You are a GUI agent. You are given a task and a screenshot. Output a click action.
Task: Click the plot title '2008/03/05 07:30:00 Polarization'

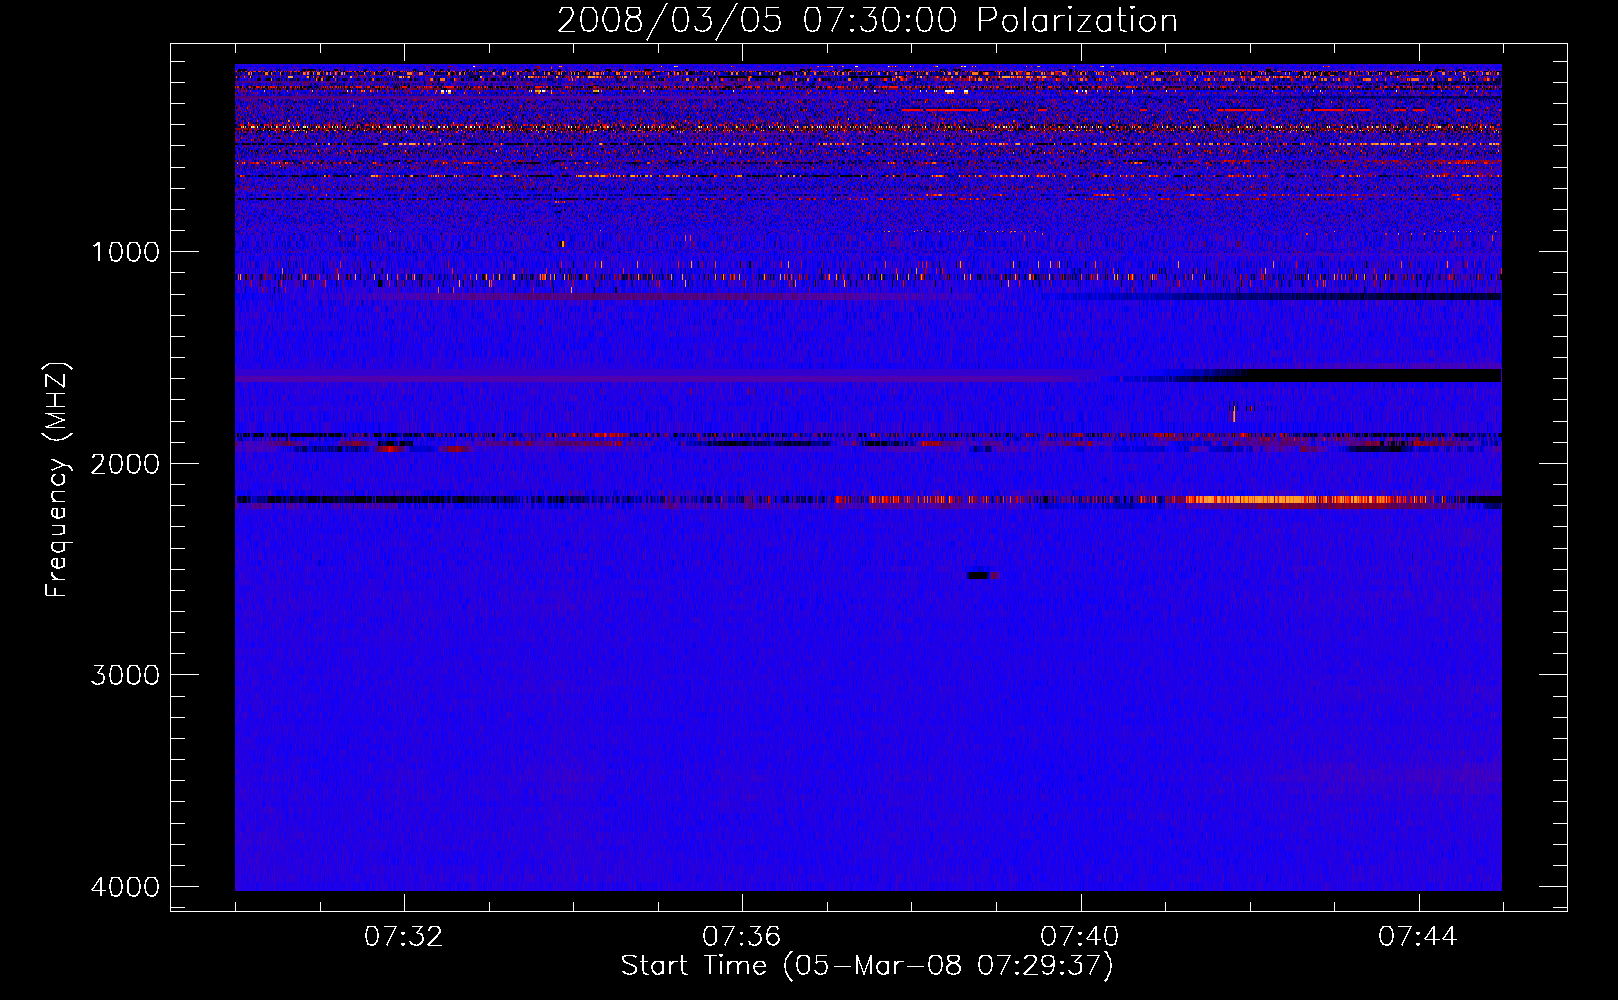coord(867,21)
